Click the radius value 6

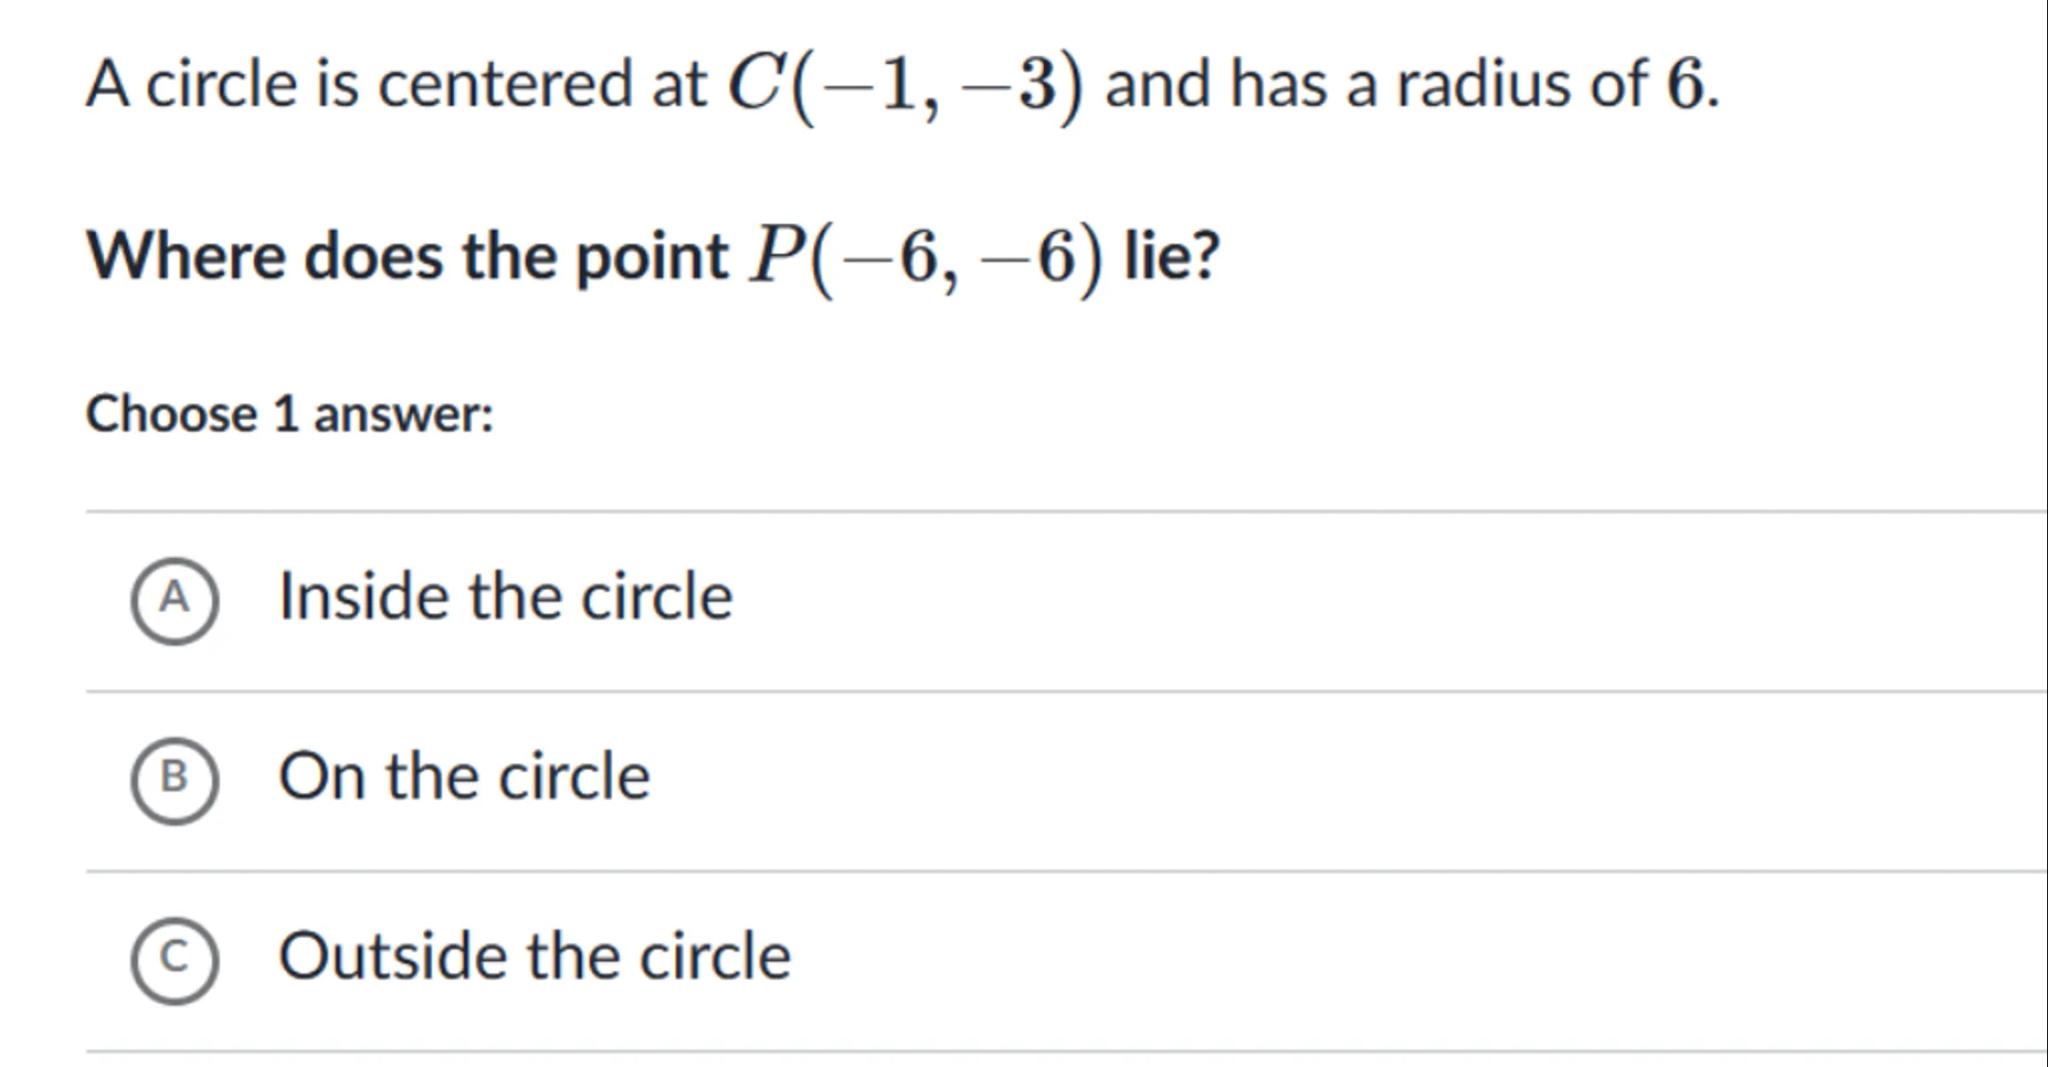[x=1684, y=85]
